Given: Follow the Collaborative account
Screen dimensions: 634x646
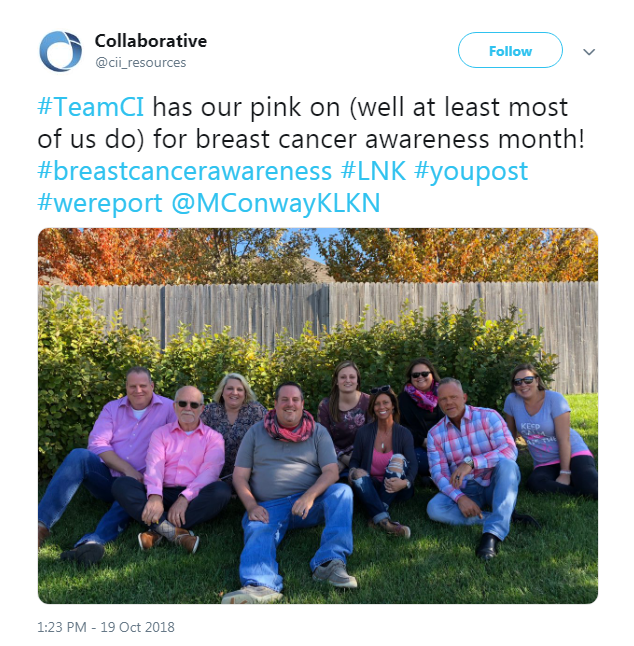Looking at the screenshot, I should pos(510,50).
